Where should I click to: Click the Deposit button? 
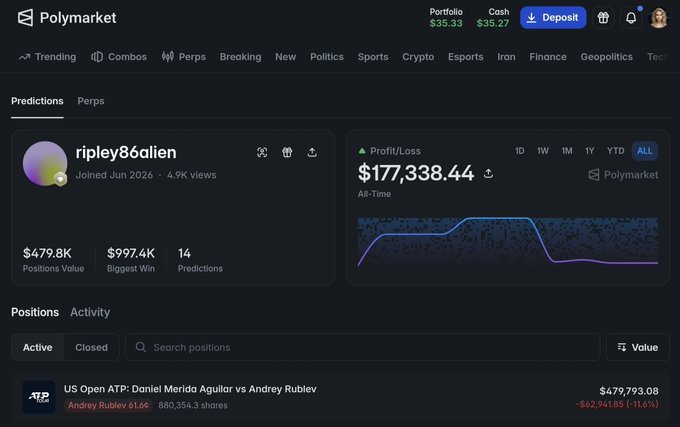553,18
